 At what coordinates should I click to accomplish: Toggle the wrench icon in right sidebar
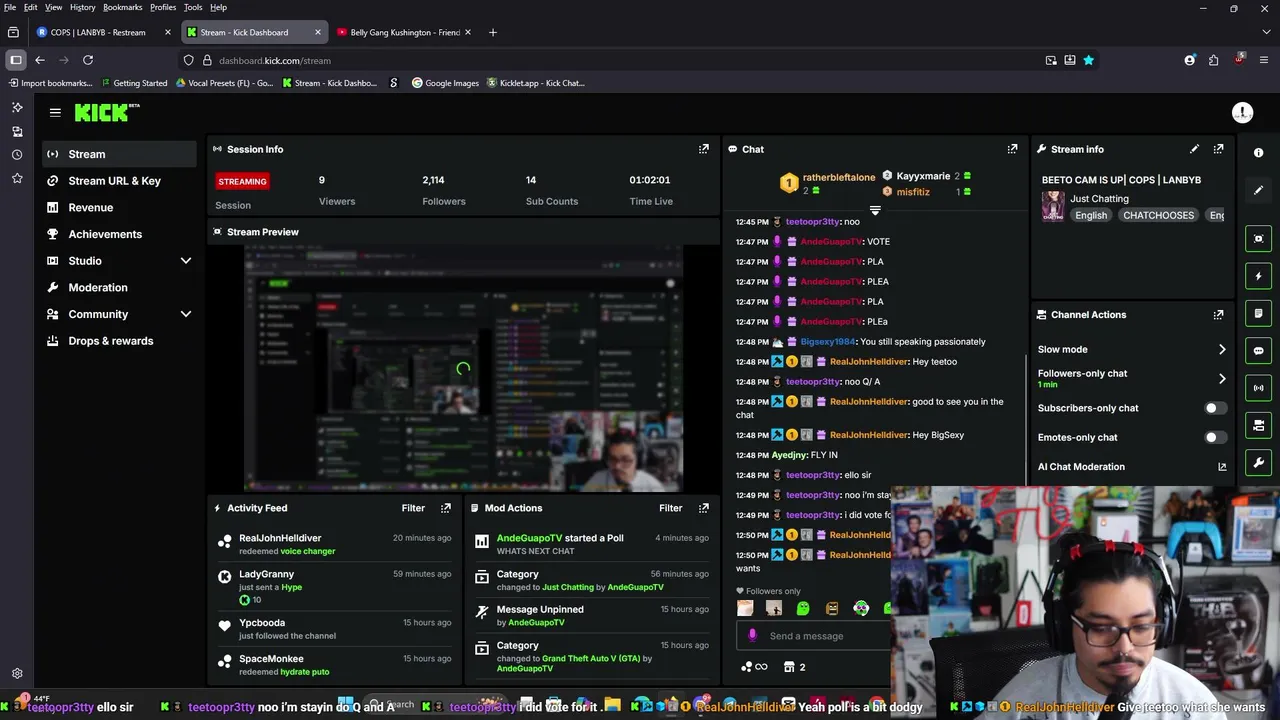click(x=1259, y=462)
